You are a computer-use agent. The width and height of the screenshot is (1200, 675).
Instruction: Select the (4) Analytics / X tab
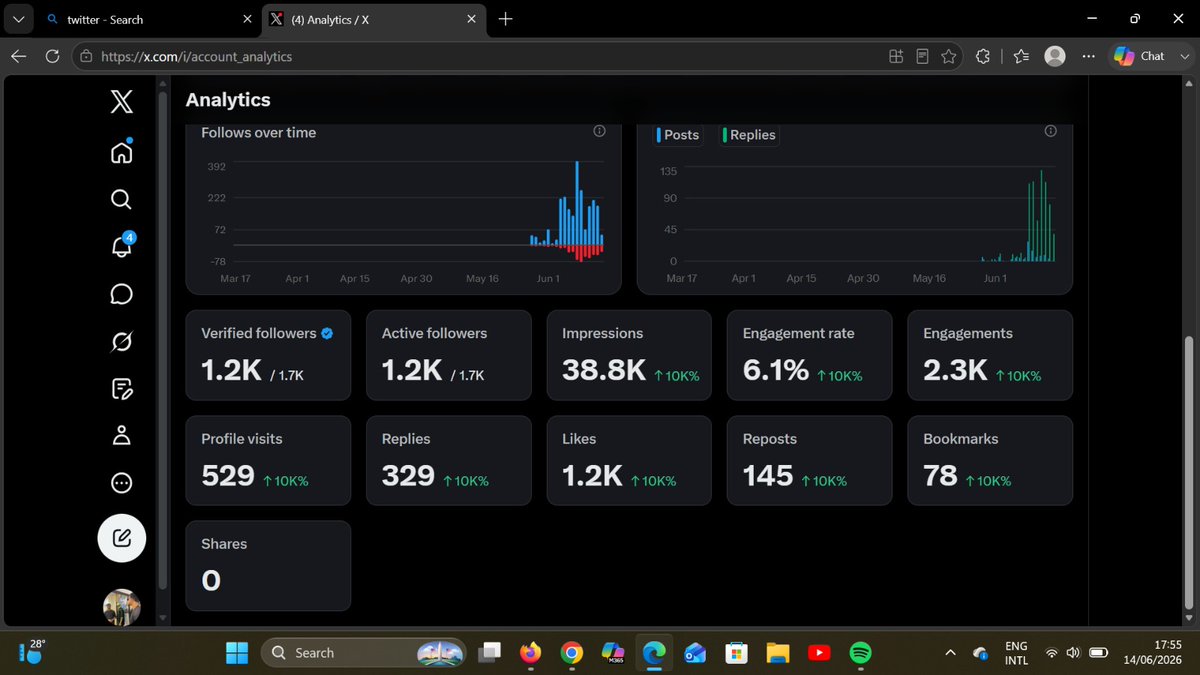pyautogui.click(x=374, y=19)
